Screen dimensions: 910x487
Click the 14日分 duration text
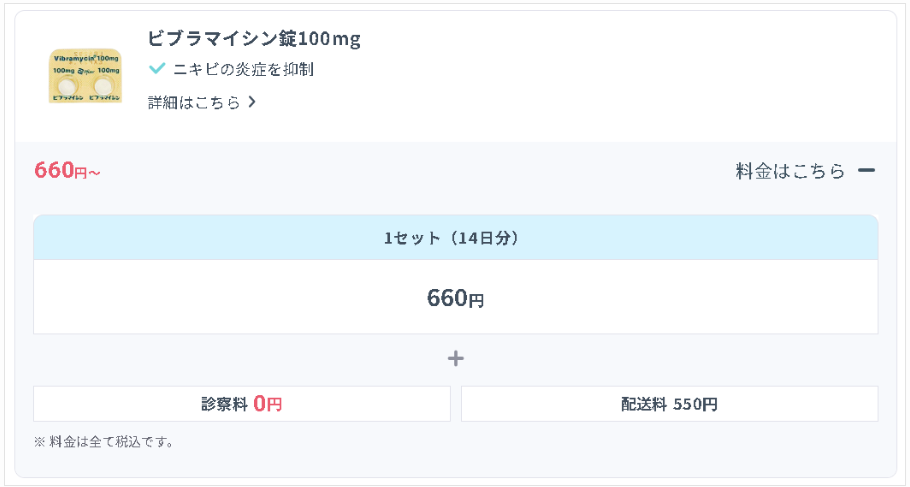484,238
